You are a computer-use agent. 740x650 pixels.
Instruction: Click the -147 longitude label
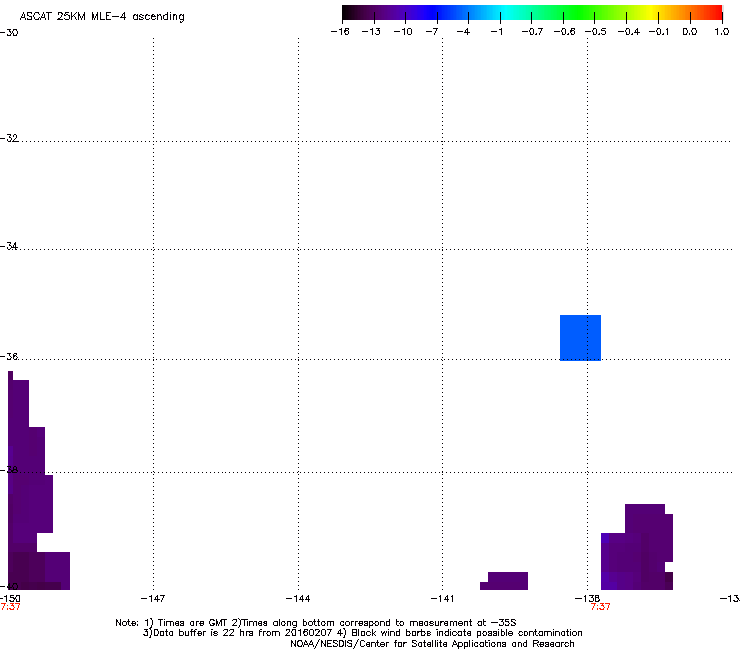coord(153,599)
